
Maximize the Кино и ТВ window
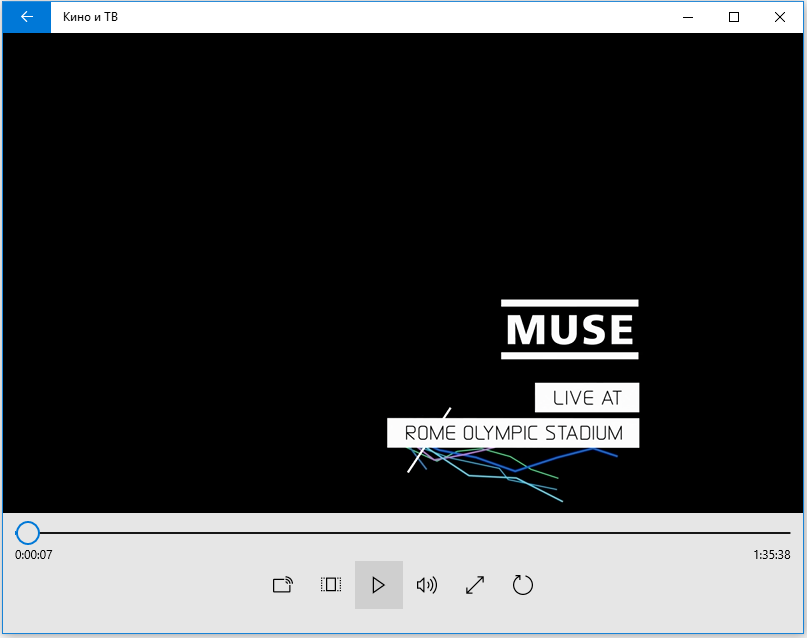click(x=734, y=17)
